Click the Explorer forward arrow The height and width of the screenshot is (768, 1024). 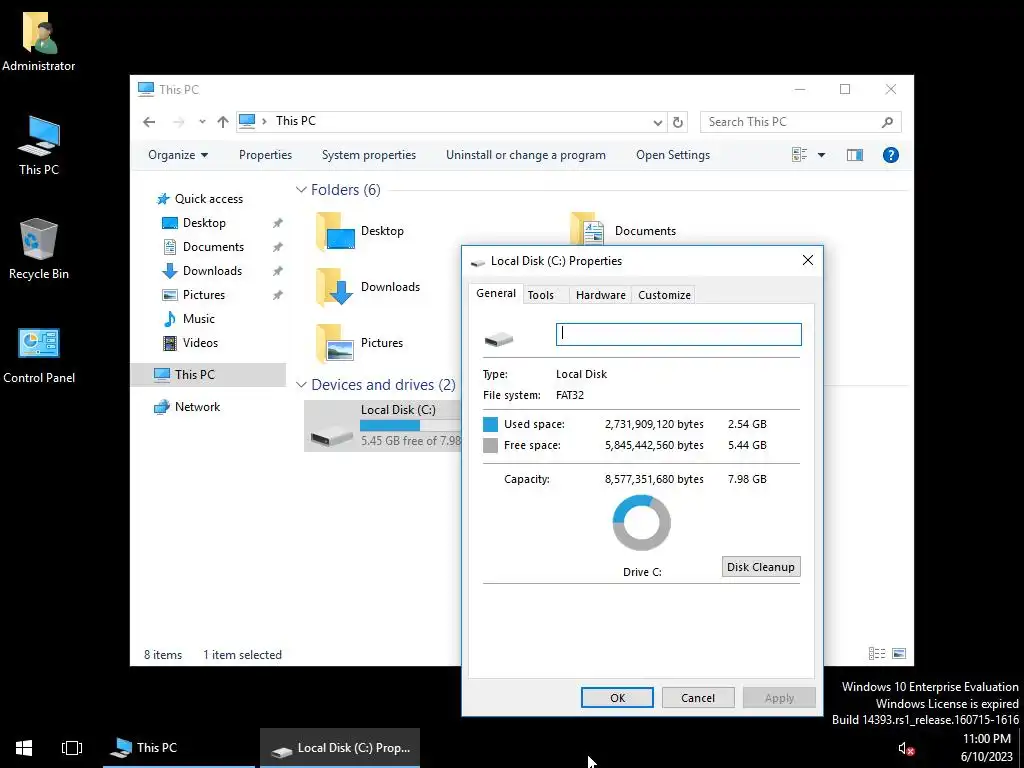click(x=178, y=121)
